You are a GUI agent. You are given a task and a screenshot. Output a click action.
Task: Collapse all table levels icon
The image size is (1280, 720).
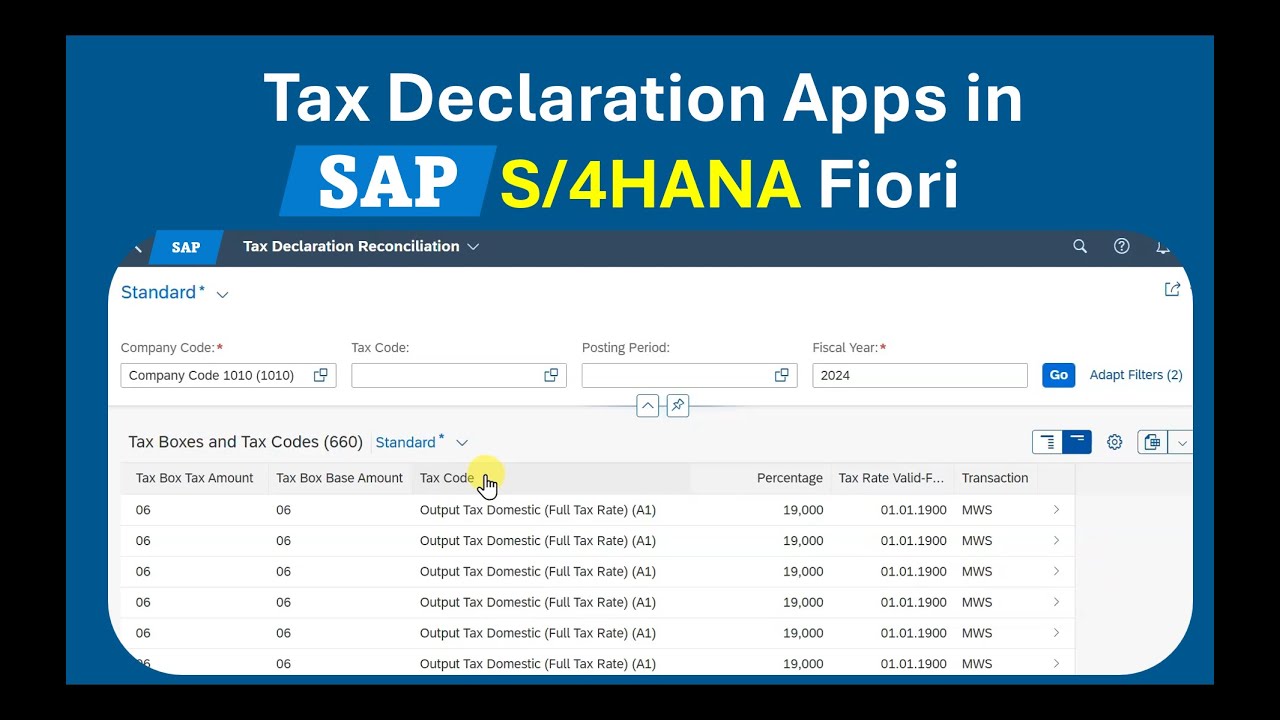(x=1077, y=442)
